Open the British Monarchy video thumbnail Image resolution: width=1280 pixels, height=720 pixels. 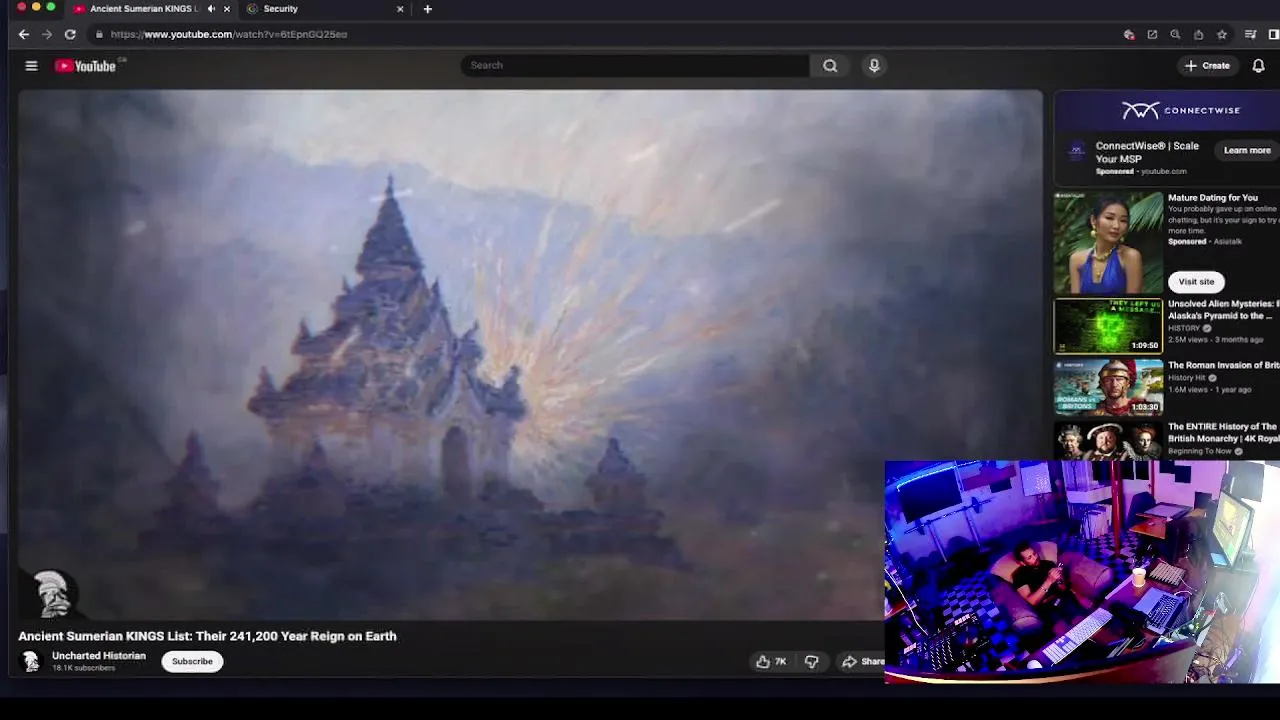coord(1108,441)
